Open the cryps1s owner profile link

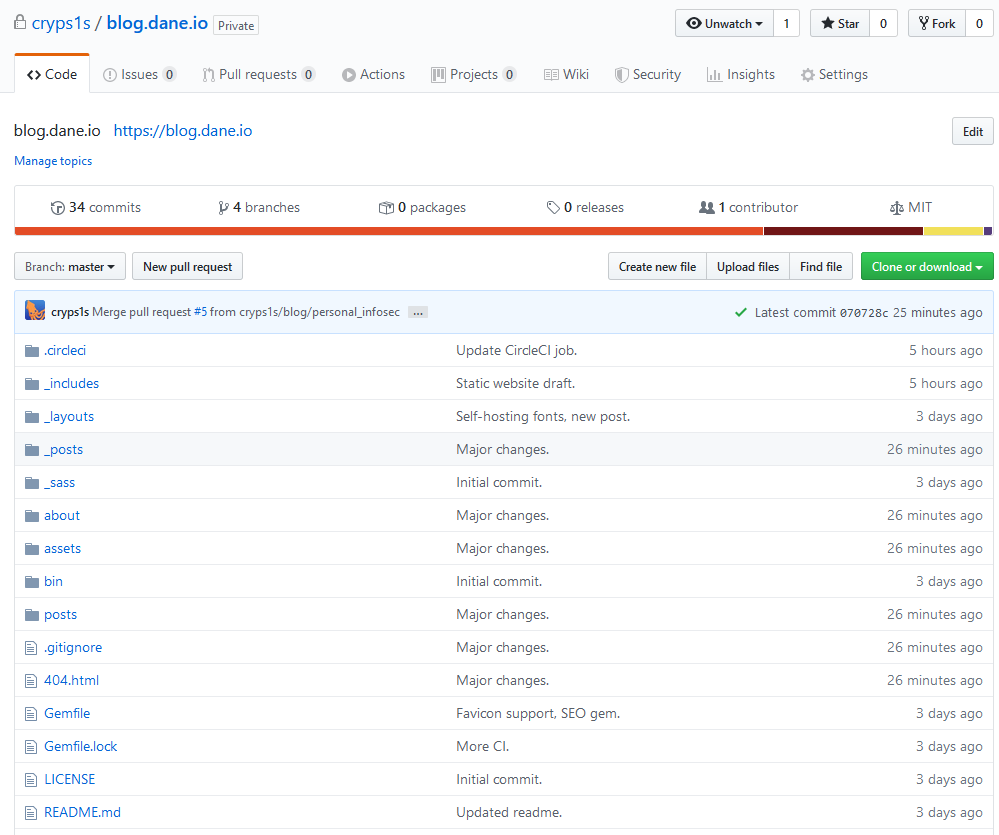tap(61, 23)
